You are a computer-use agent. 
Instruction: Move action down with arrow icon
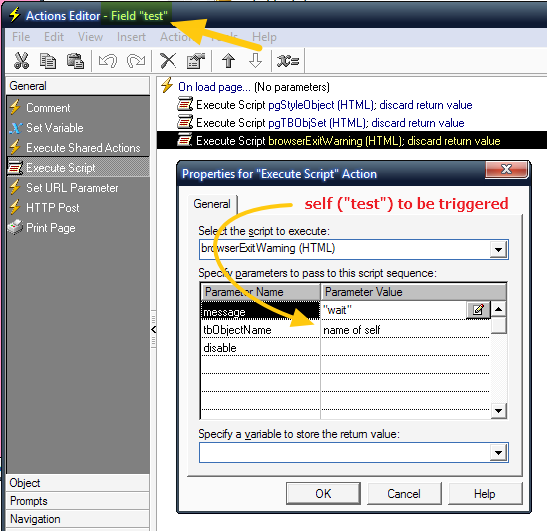pos(255,61)
